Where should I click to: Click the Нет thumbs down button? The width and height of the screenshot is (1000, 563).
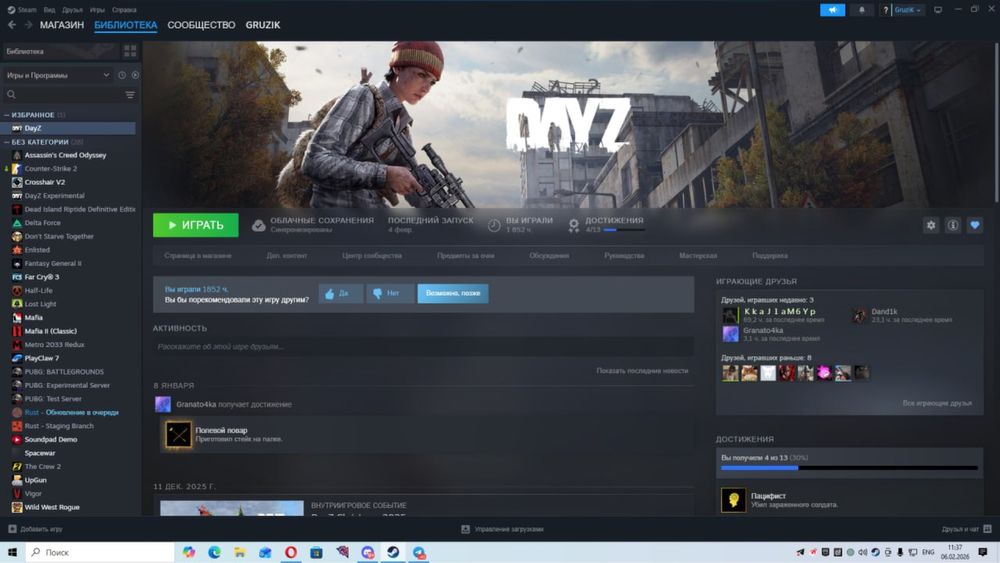pos(390,293)
